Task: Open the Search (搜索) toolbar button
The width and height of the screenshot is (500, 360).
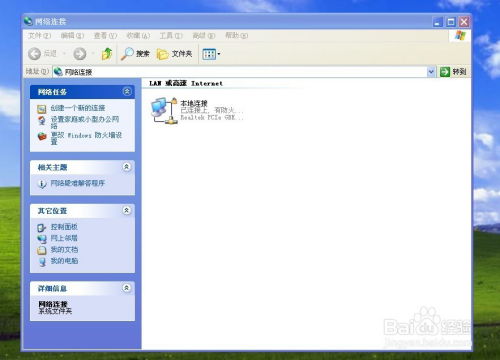Action: pos(135,53)
